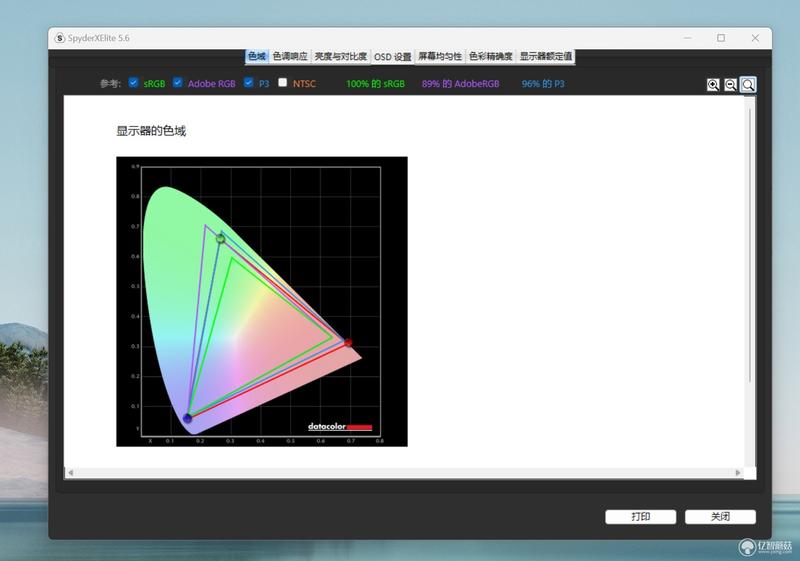Click the 显示器的色域 heading
Viewport: 800px width, 561px height.
click(151, 131)
